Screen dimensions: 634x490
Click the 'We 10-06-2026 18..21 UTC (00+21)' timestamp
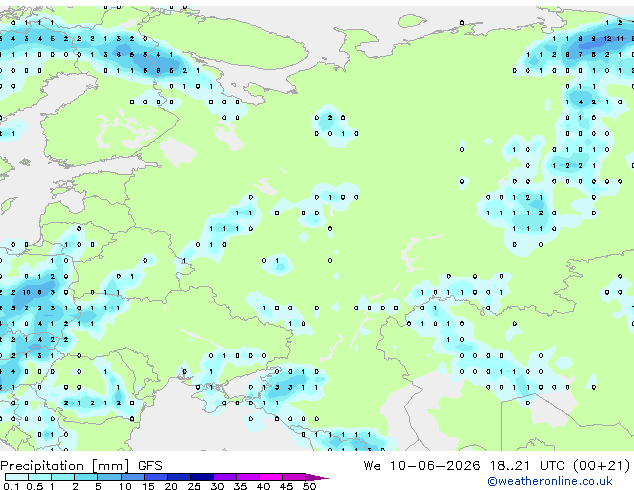point(497,466)
